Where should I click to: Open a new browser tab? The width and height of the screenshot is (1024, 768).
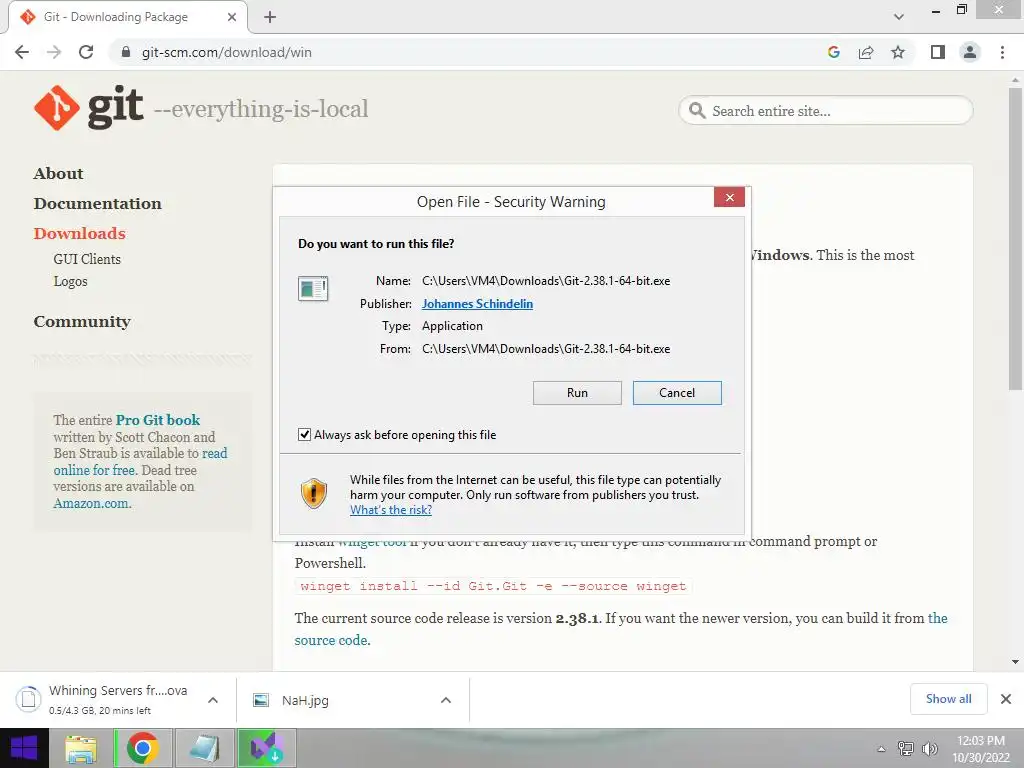pos(270,17)
